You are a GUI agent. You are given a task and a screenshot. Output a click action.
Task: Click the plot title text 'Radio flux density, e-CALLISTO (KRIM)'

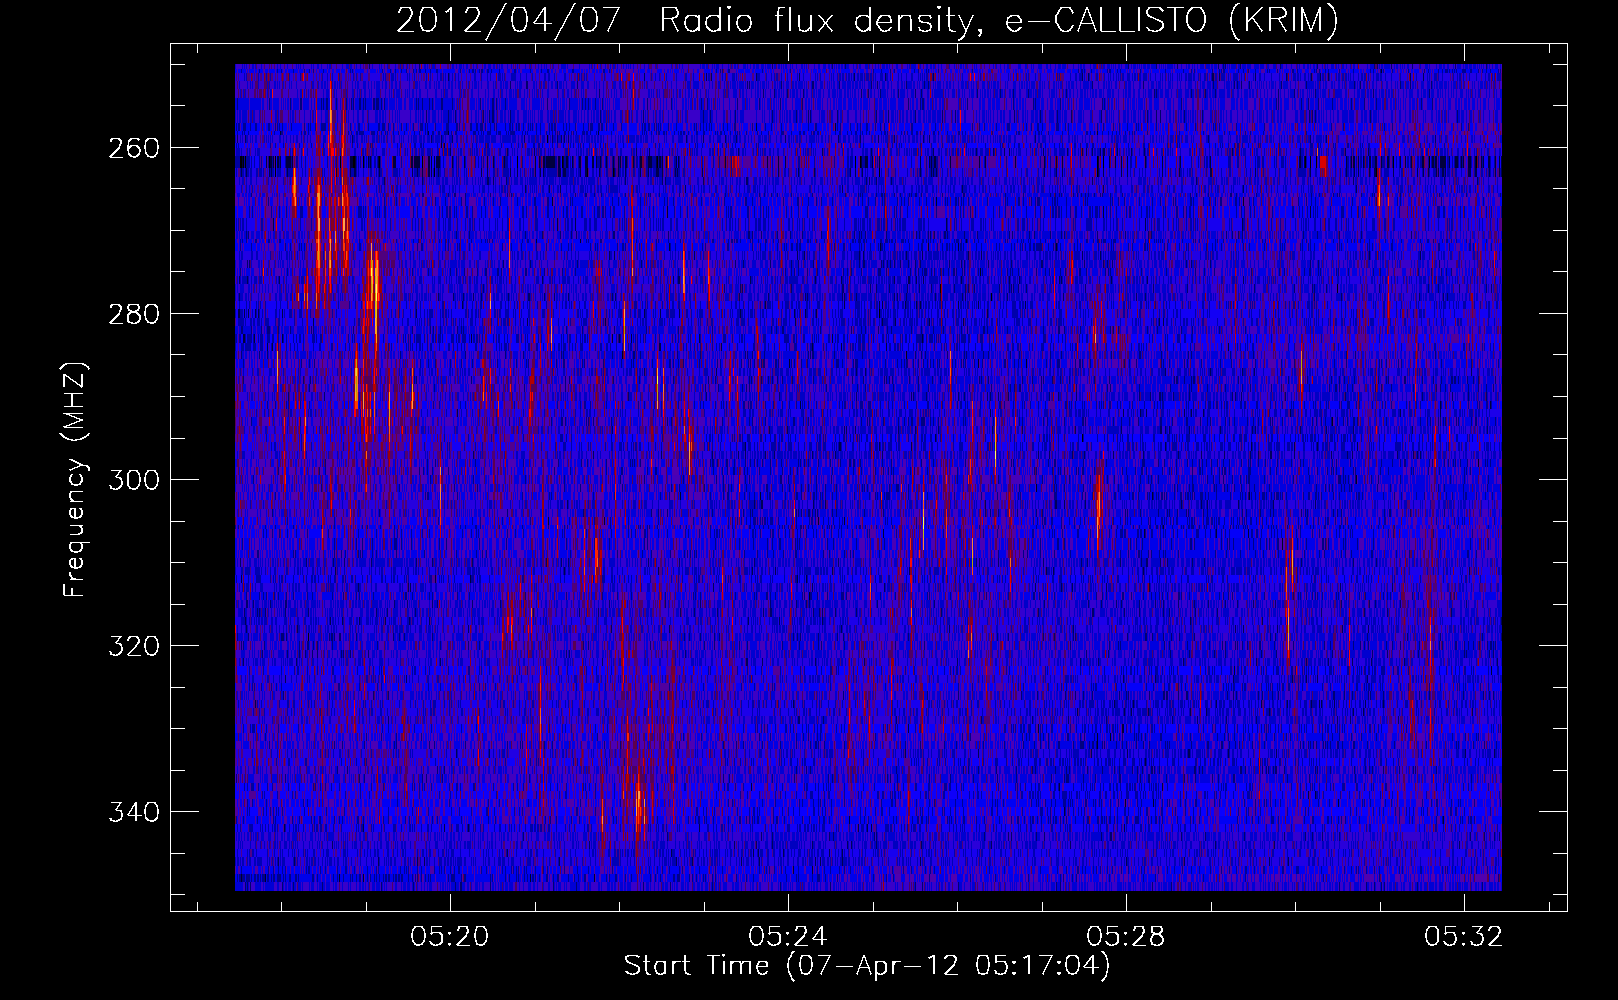click(998, 21)
